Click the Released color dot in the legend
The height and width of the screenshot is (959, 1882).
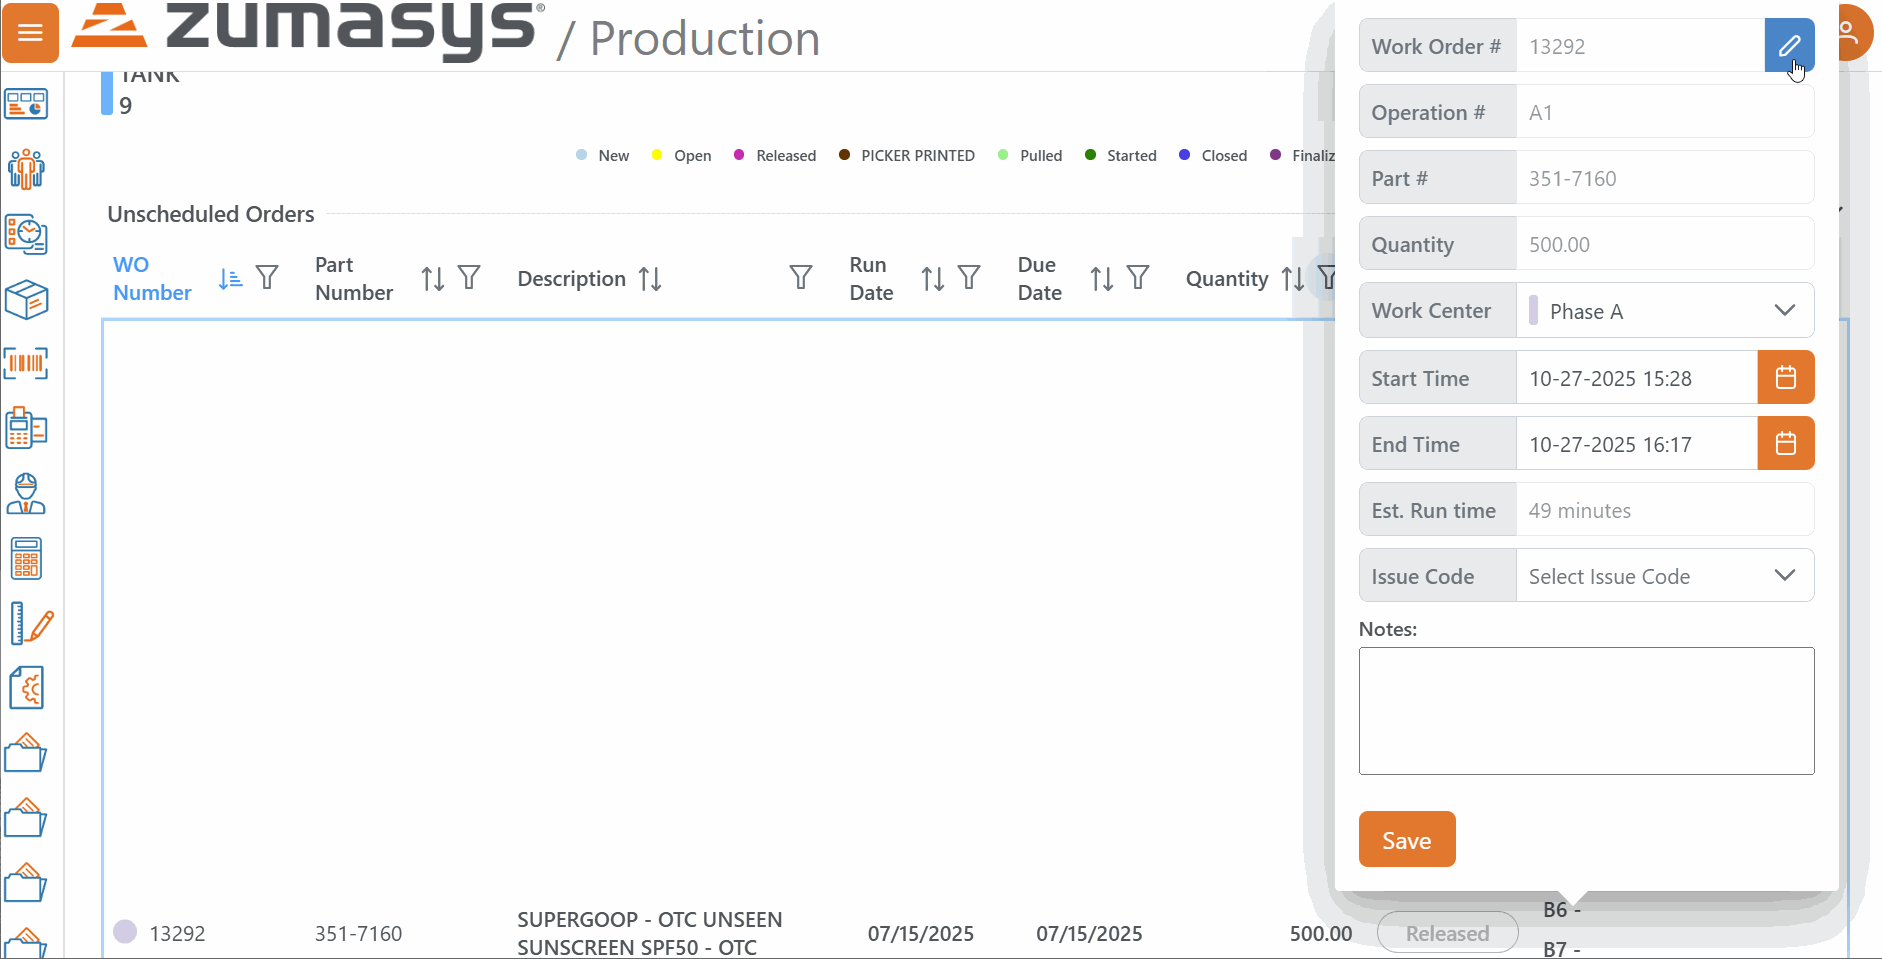pos(739,155)
